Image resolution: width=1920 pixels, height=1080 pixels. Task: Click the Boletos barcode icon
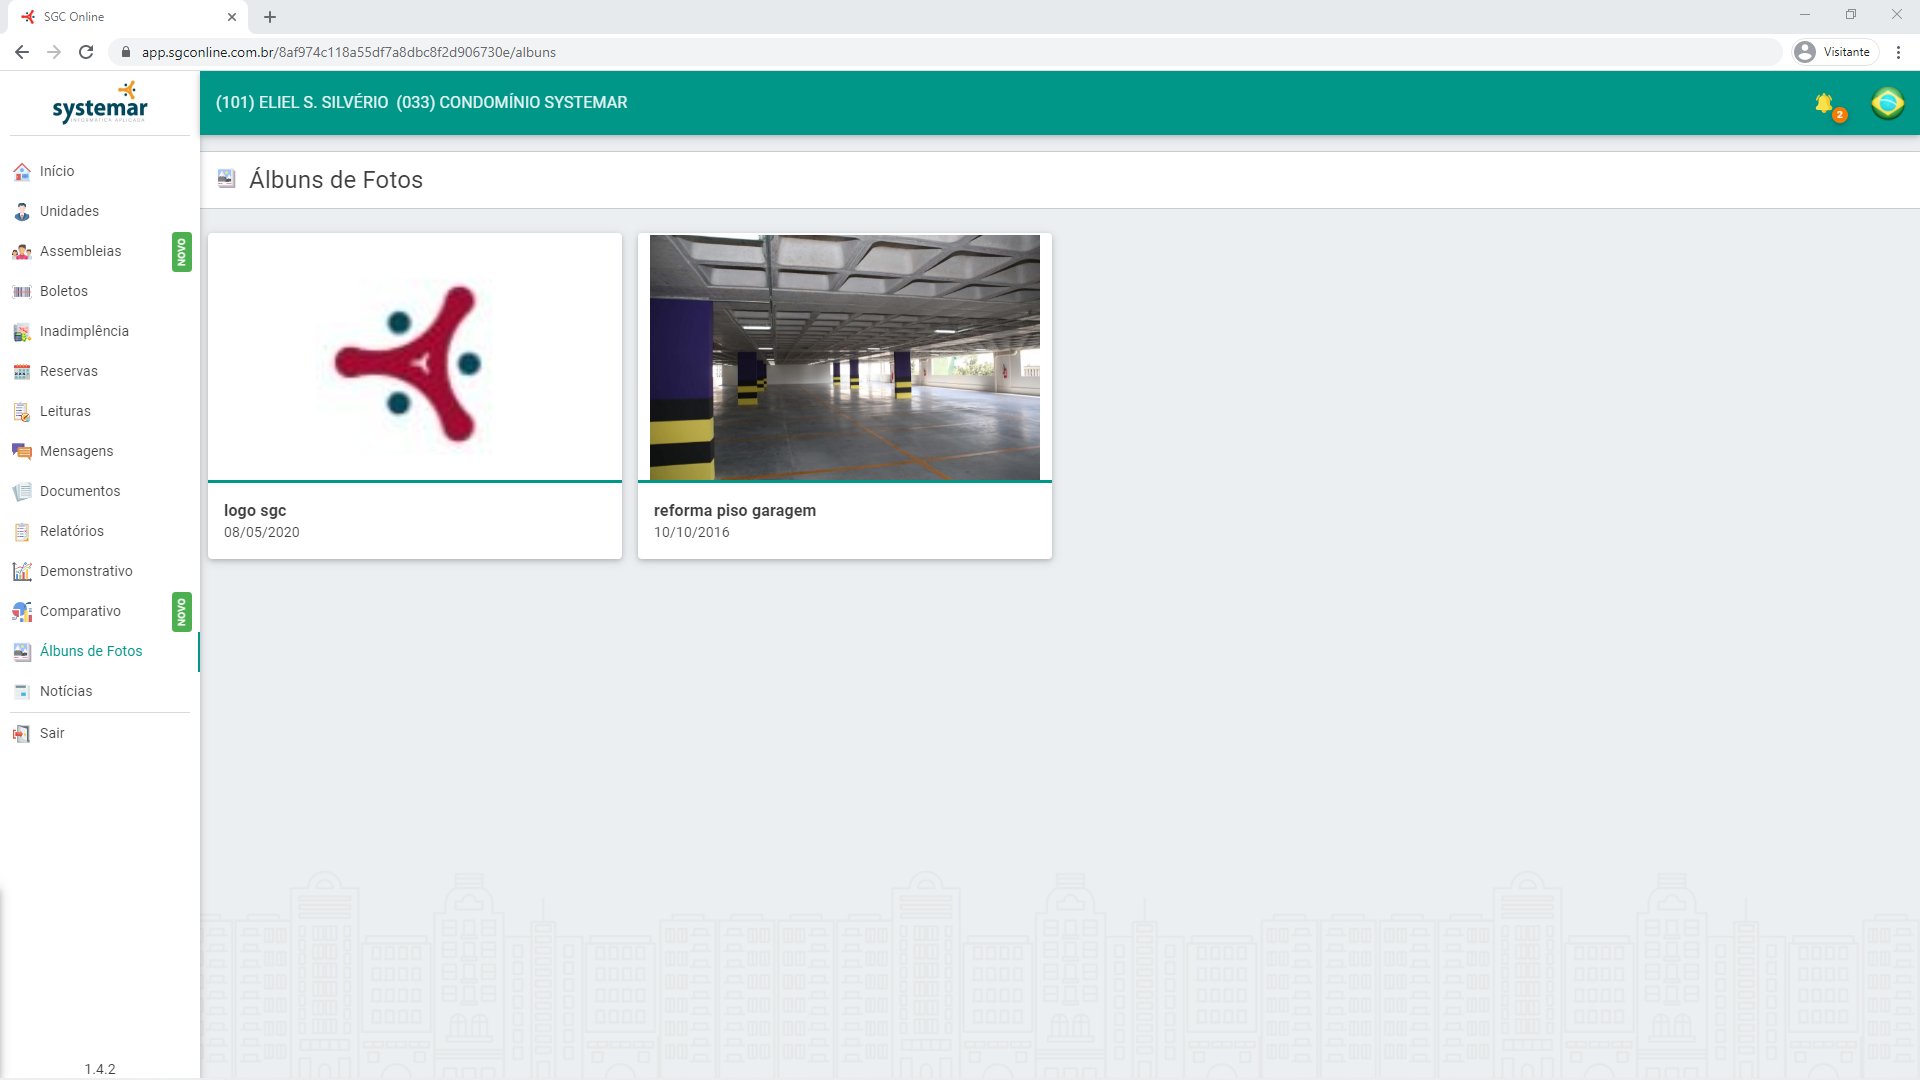22,292
